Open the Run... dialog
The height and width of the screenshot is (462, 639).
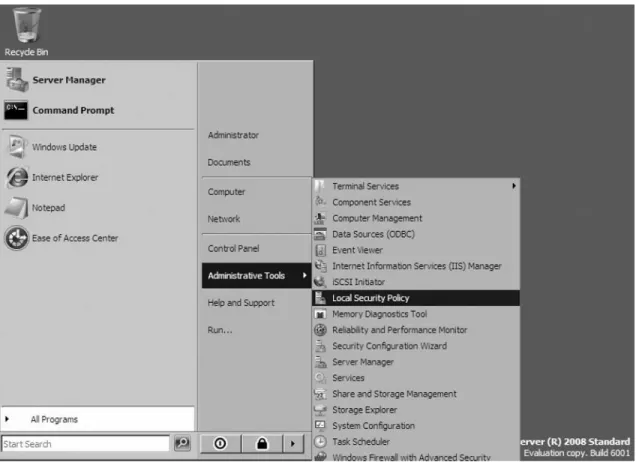pos(220,330)
